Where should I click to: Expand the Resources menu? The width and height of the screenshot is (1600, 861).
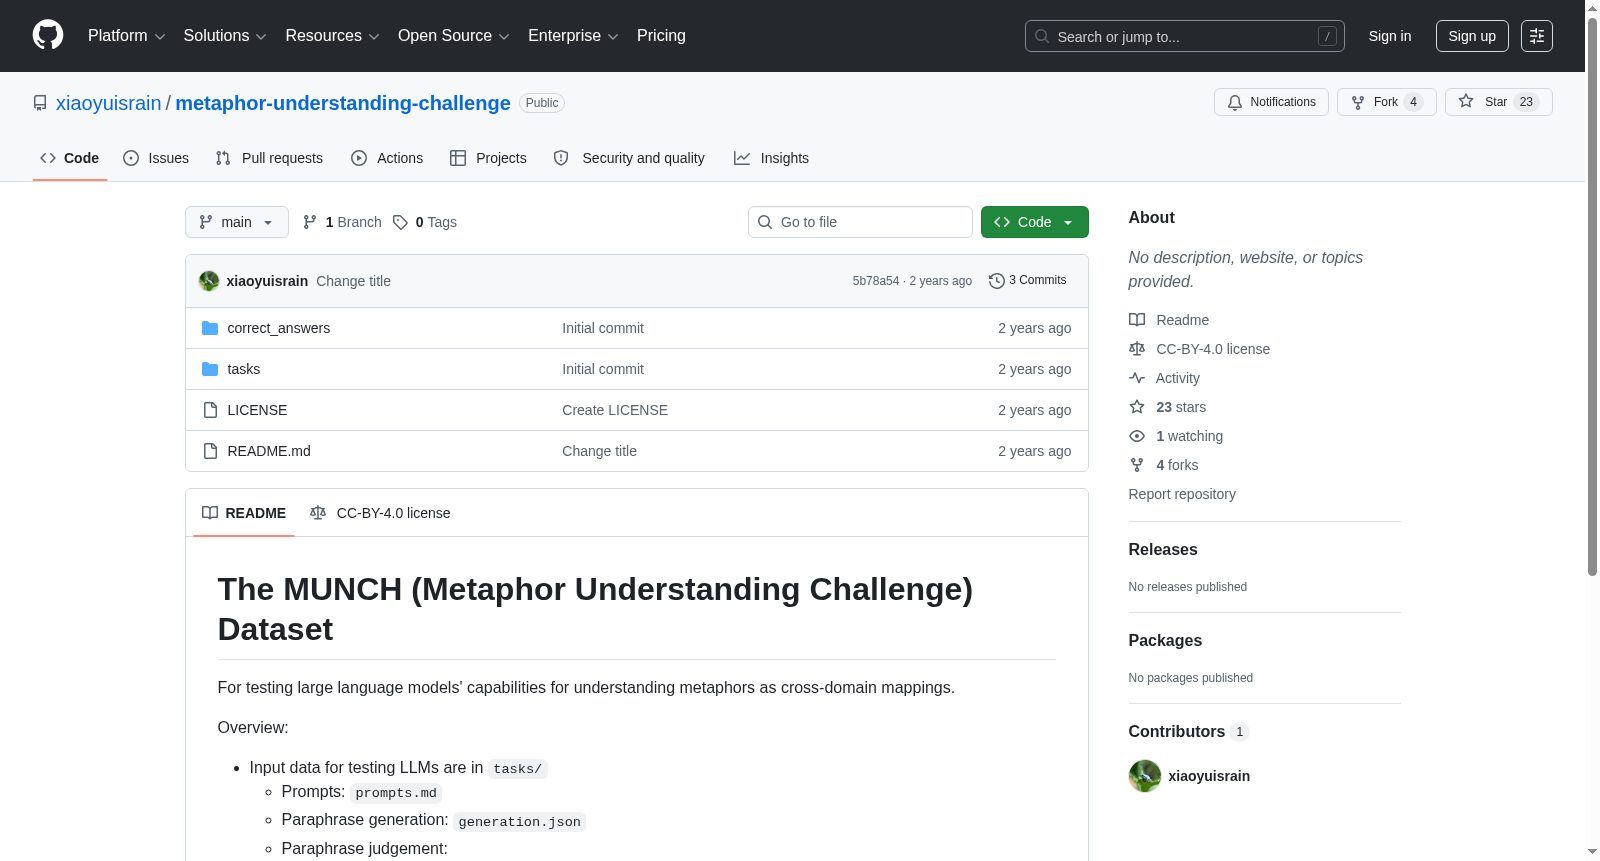[332, 36]
